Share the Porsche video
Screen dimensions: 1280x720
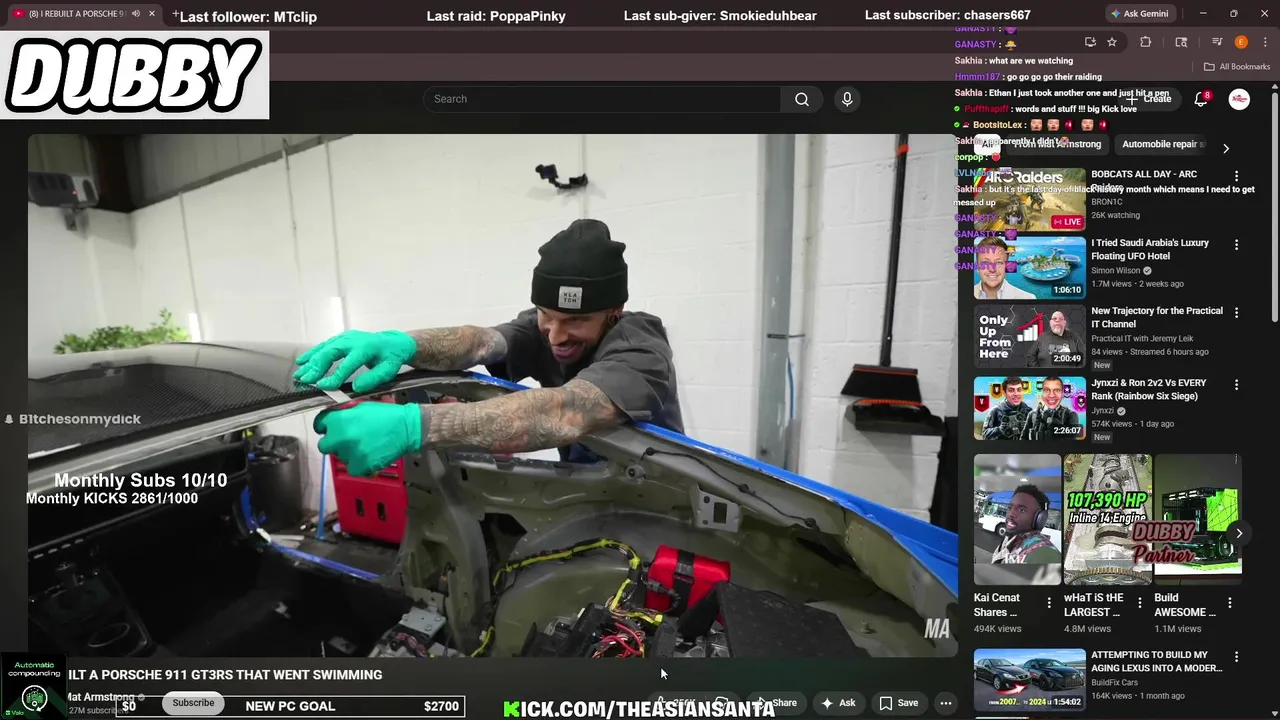tap(776, 703)
